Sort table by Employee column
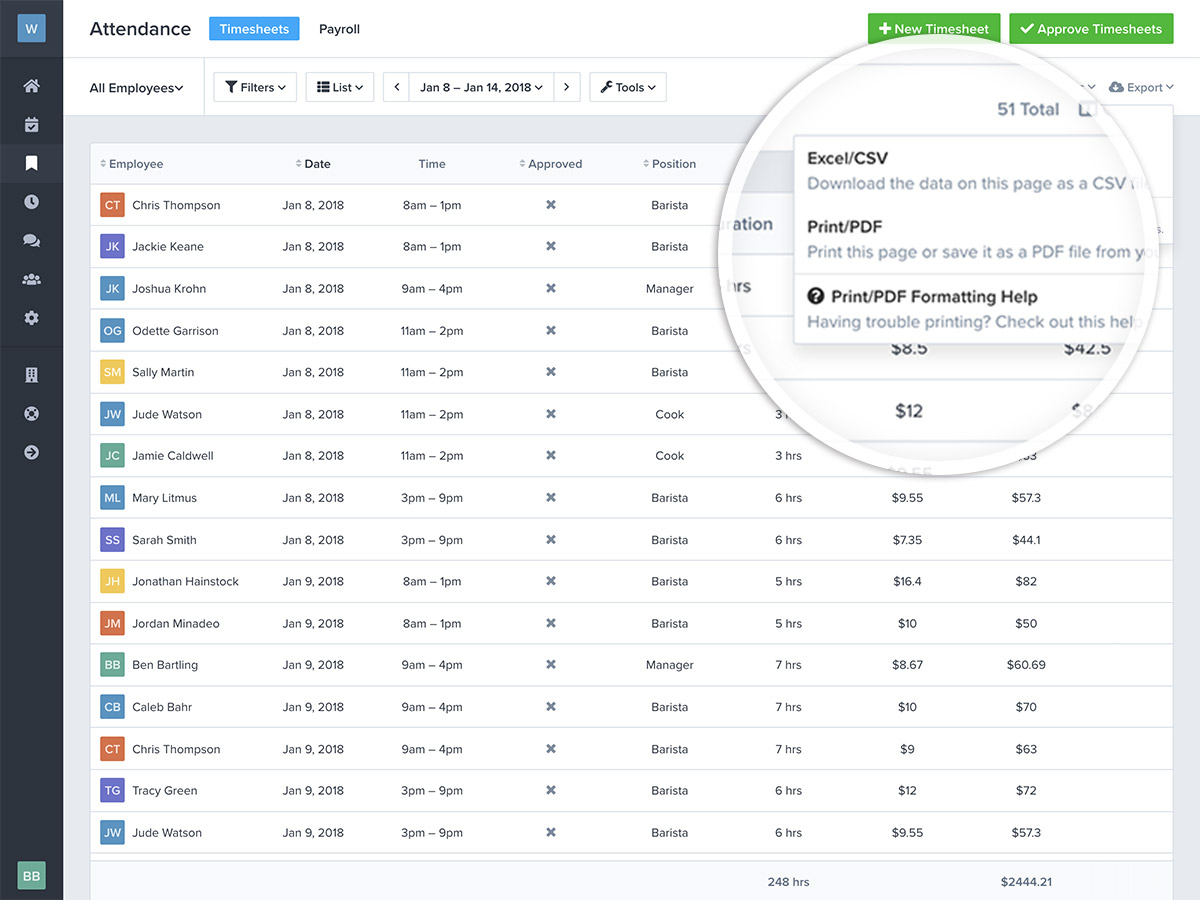1200x900 pixels. click(x=132, y=164)
